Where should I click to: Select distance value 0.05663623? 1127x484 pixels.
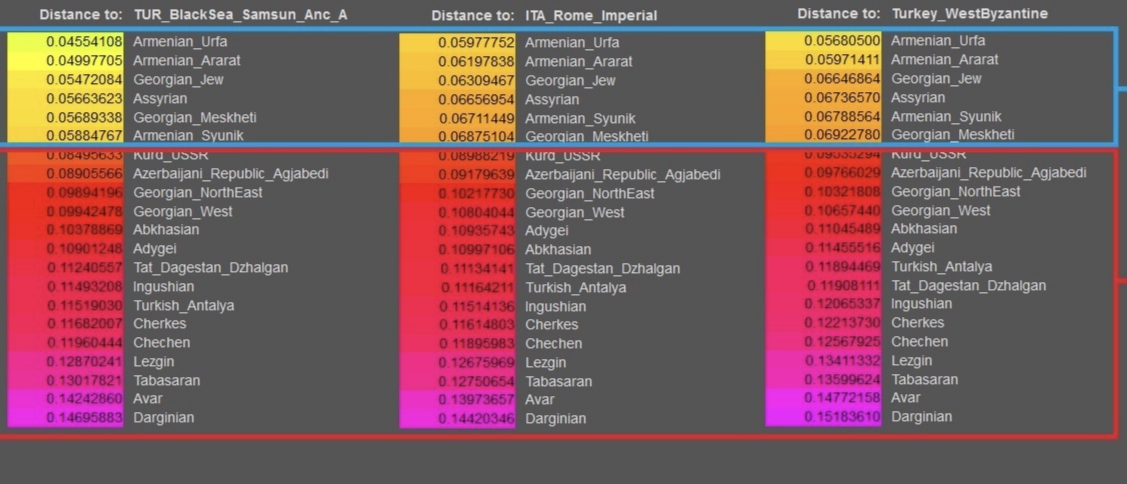(85, 99)
